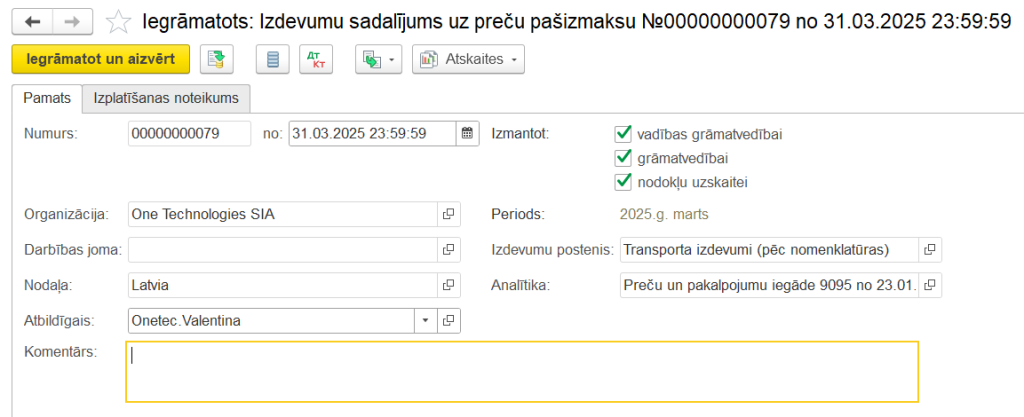Toggle the nodokļu uzskaitei checkbox
The height and width of the screenshot is (417, 1024).
point(624,182)
